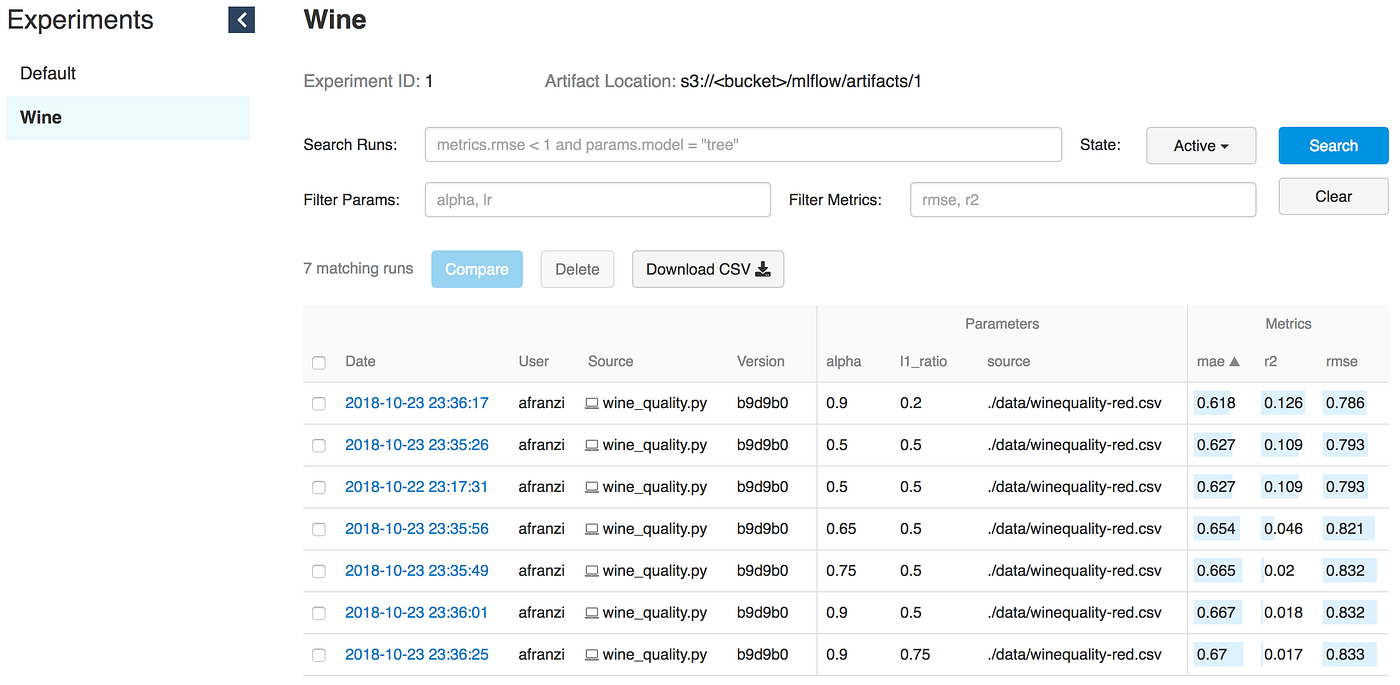Click the Delete button
The width and height of the screenshot is (1400, 685).
[577, 269]
